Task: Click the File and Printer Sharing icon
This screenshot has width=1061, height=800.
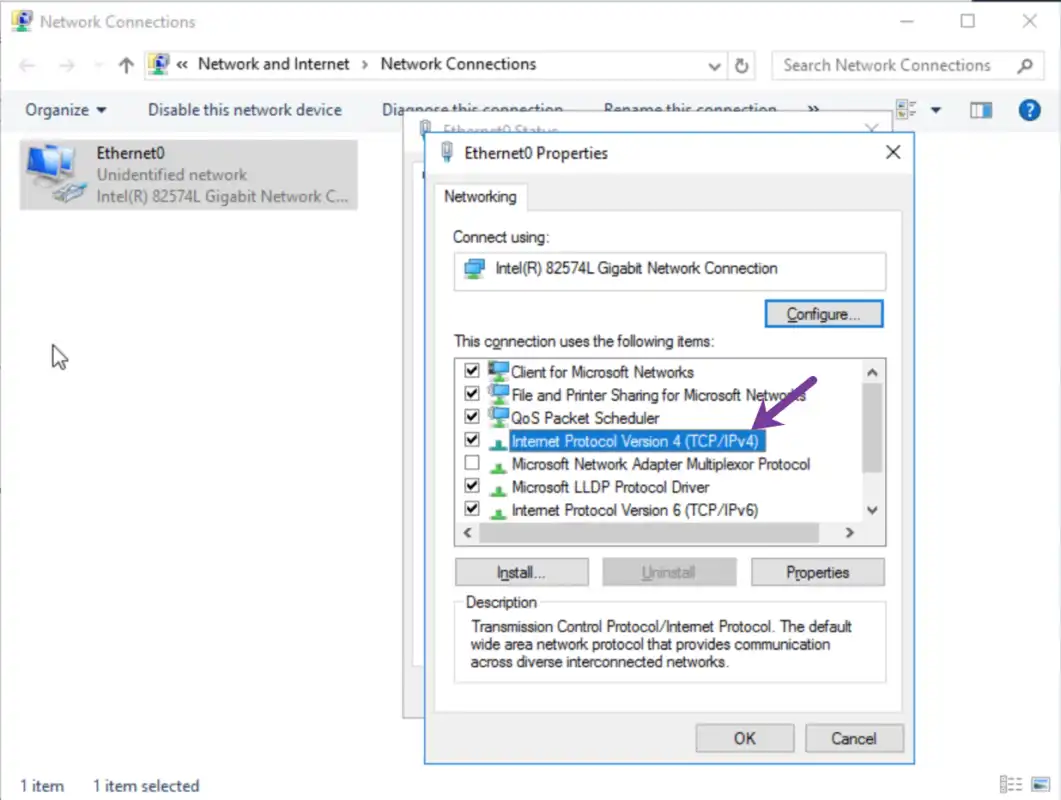Action: pos(498,395)
